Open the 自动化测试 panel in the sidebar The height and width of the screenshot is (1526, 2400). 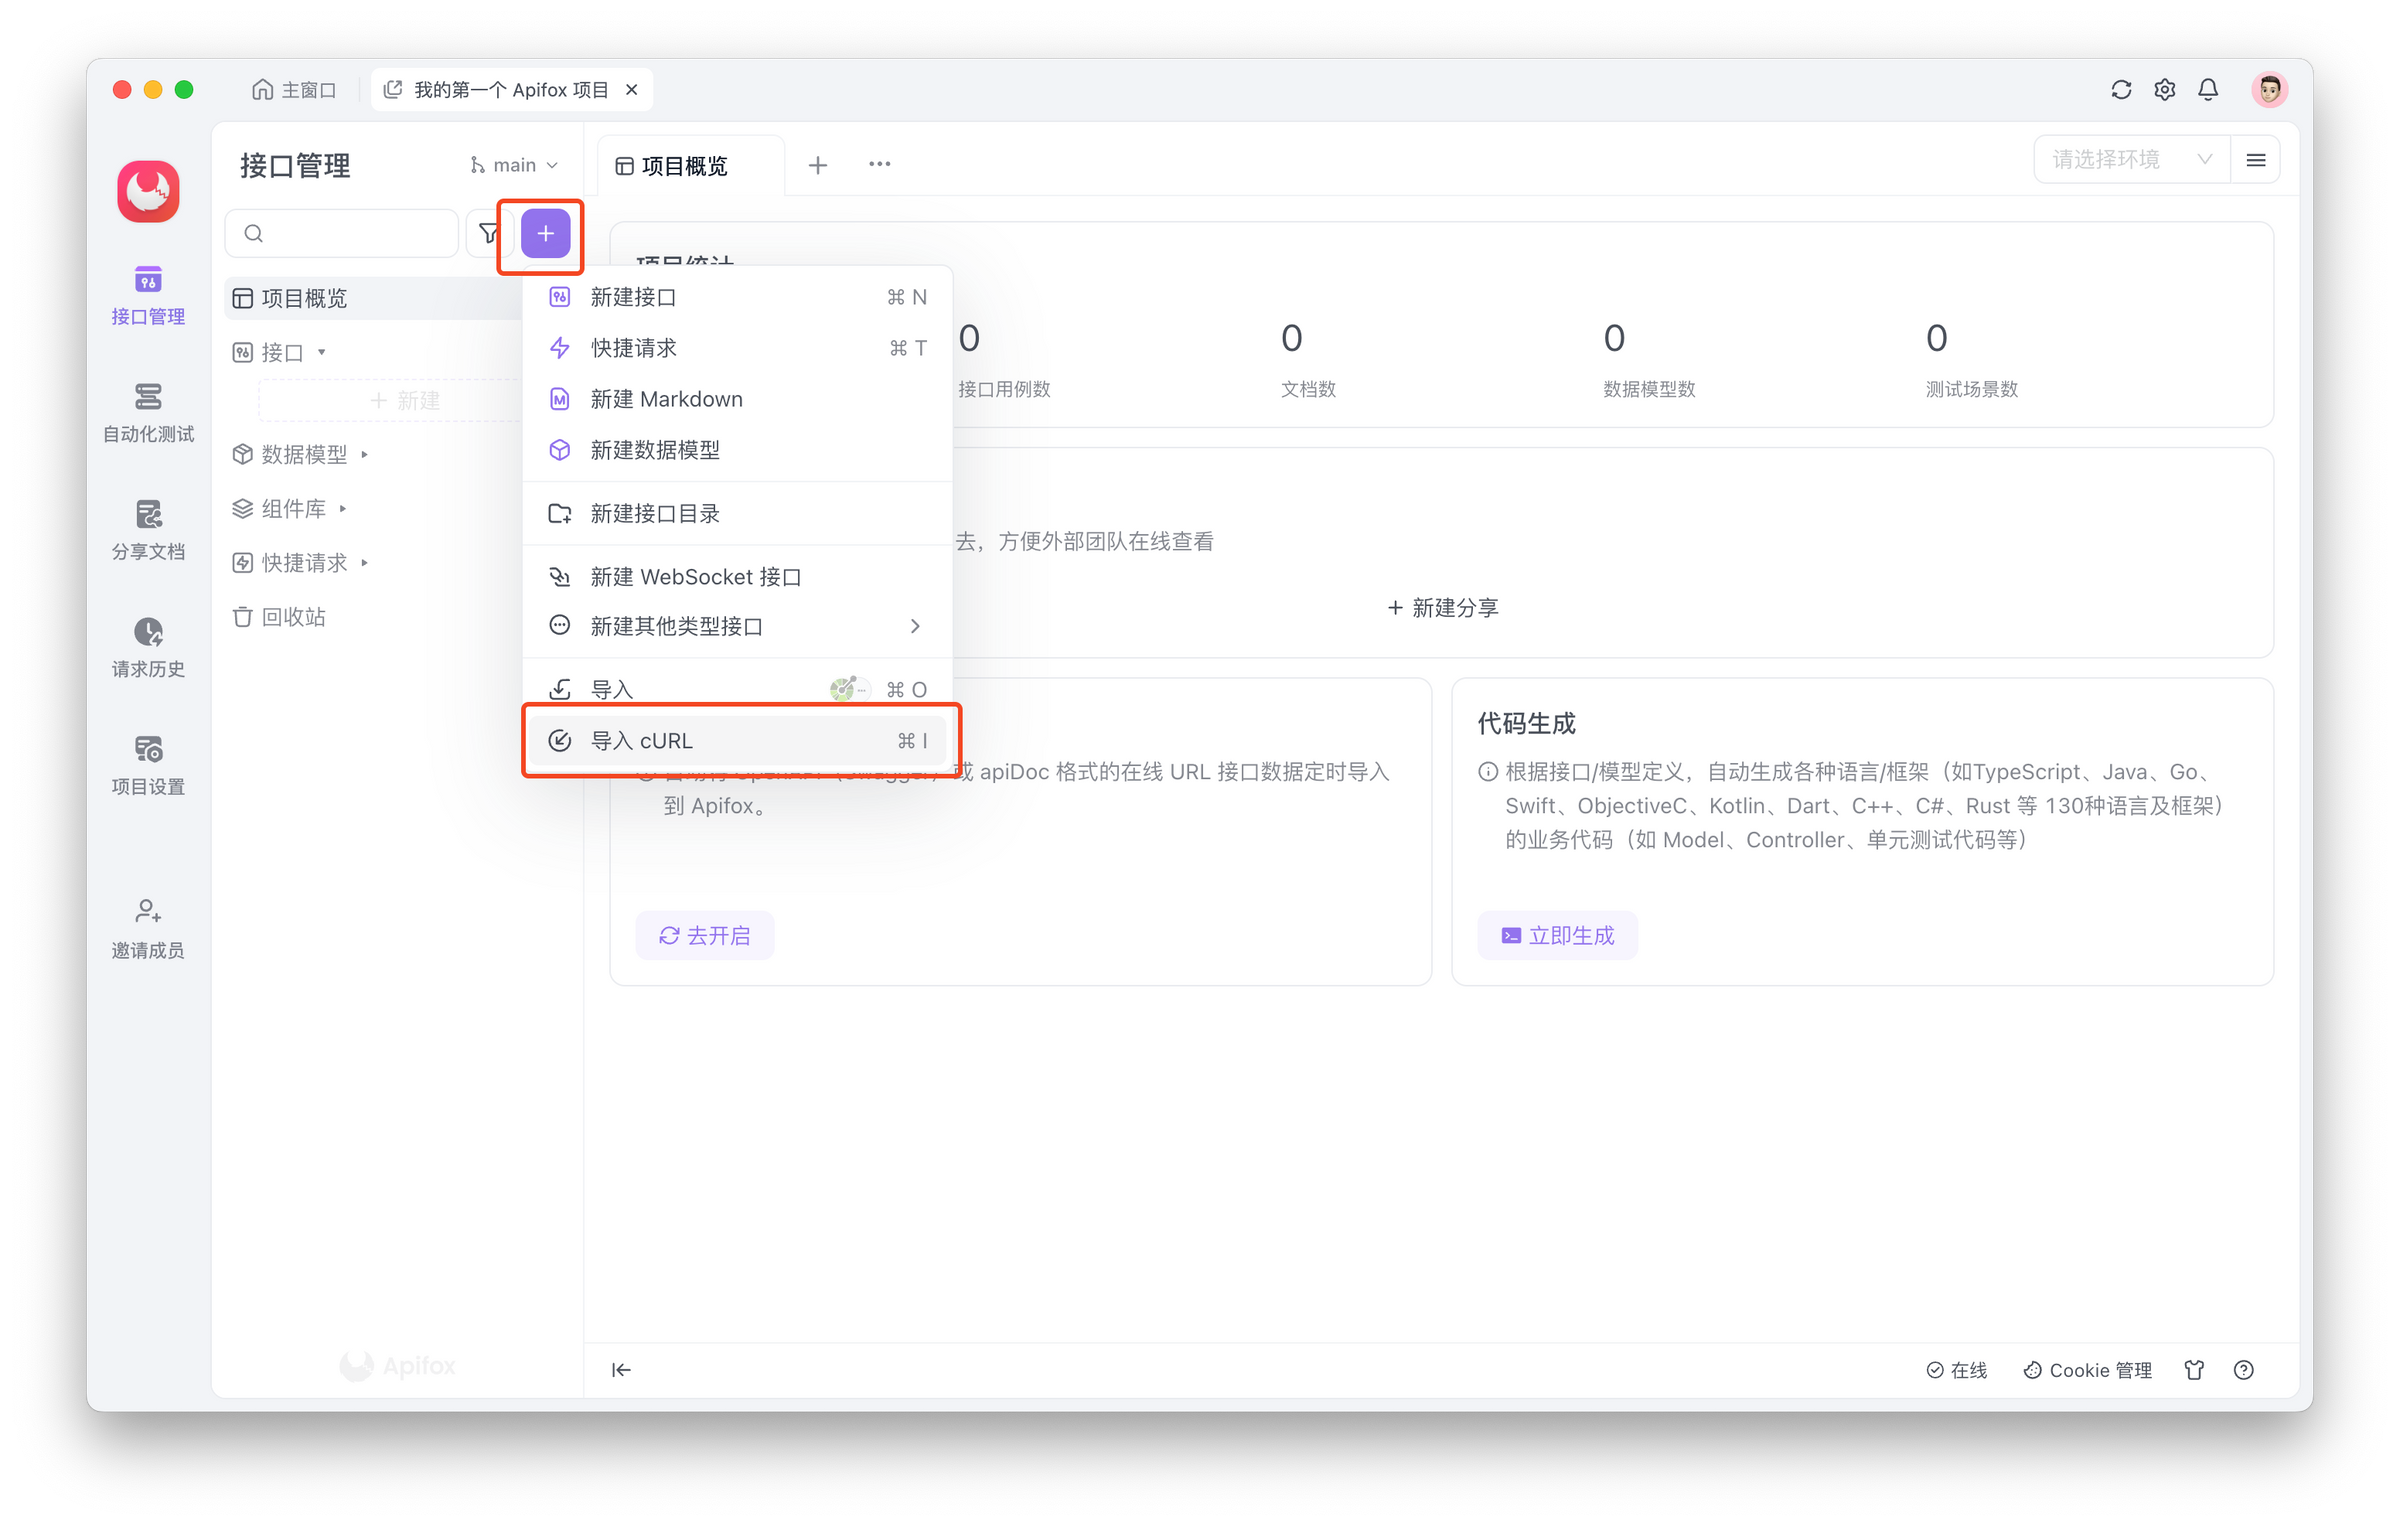[x=147, y=412]
